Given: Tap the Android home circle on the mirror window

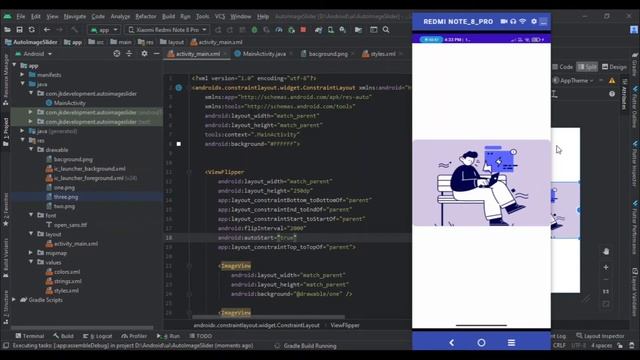Looking at the screenshot, I should pos(481,342).
